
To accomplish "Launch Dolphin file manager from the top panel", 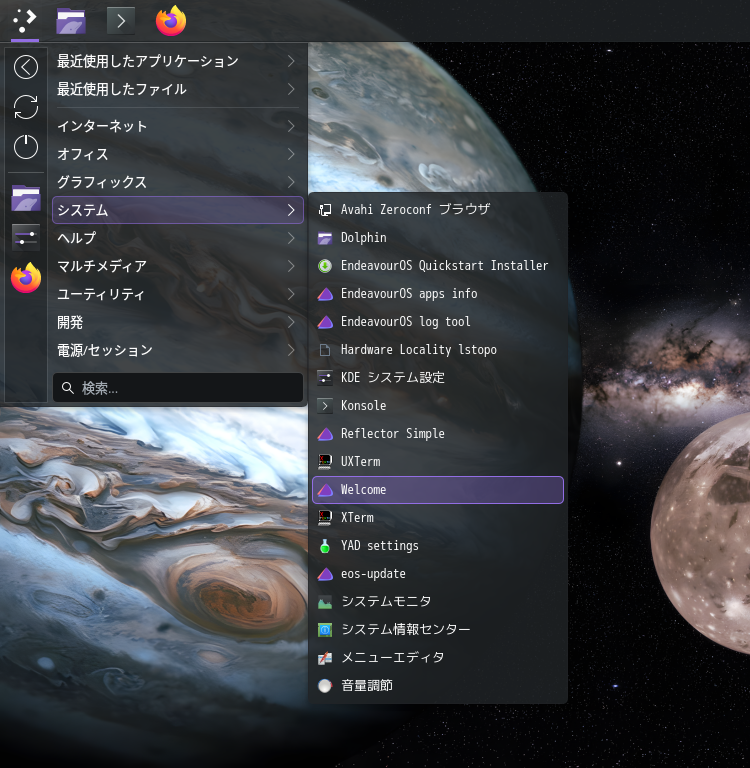I will click(x=71, y=21).
